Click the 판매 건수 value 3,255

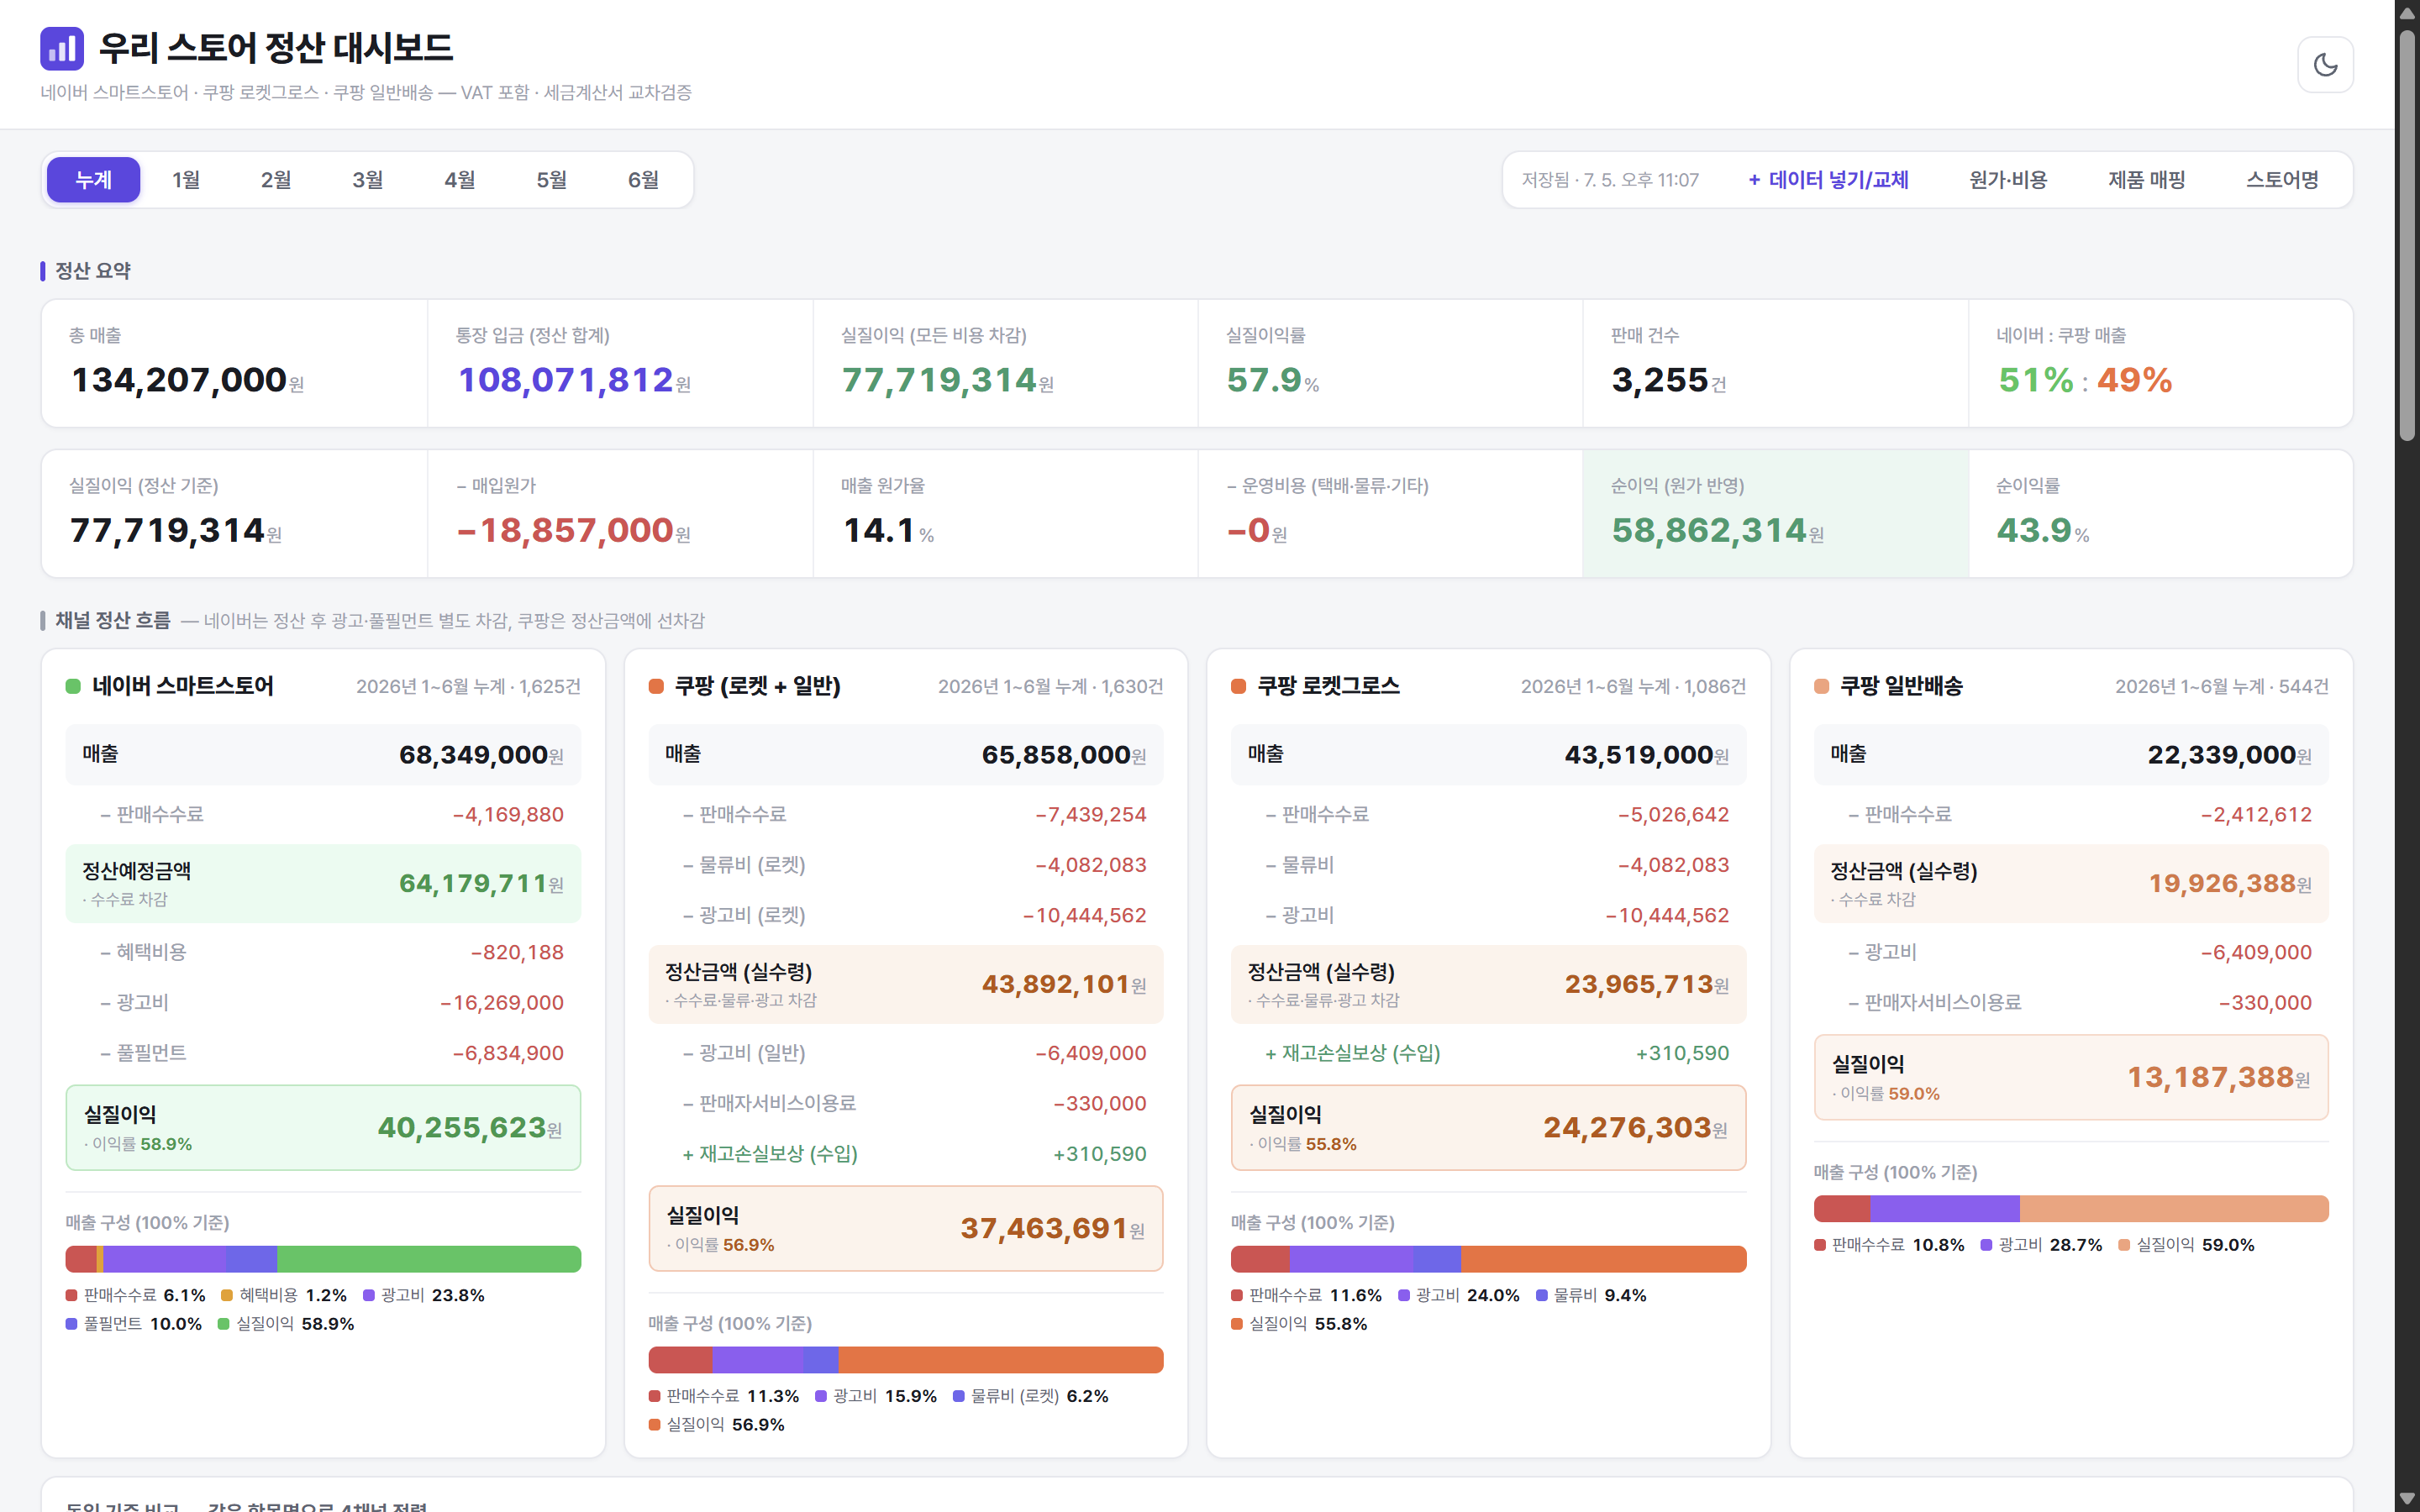point(1660,380)
